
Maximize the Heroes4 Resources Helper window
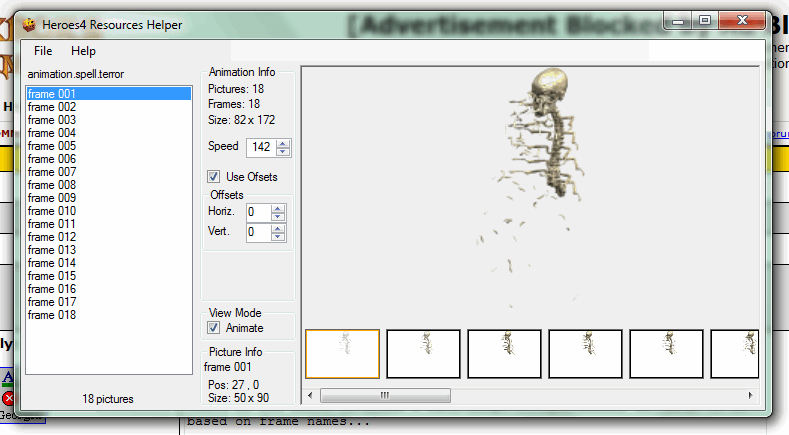705,21
